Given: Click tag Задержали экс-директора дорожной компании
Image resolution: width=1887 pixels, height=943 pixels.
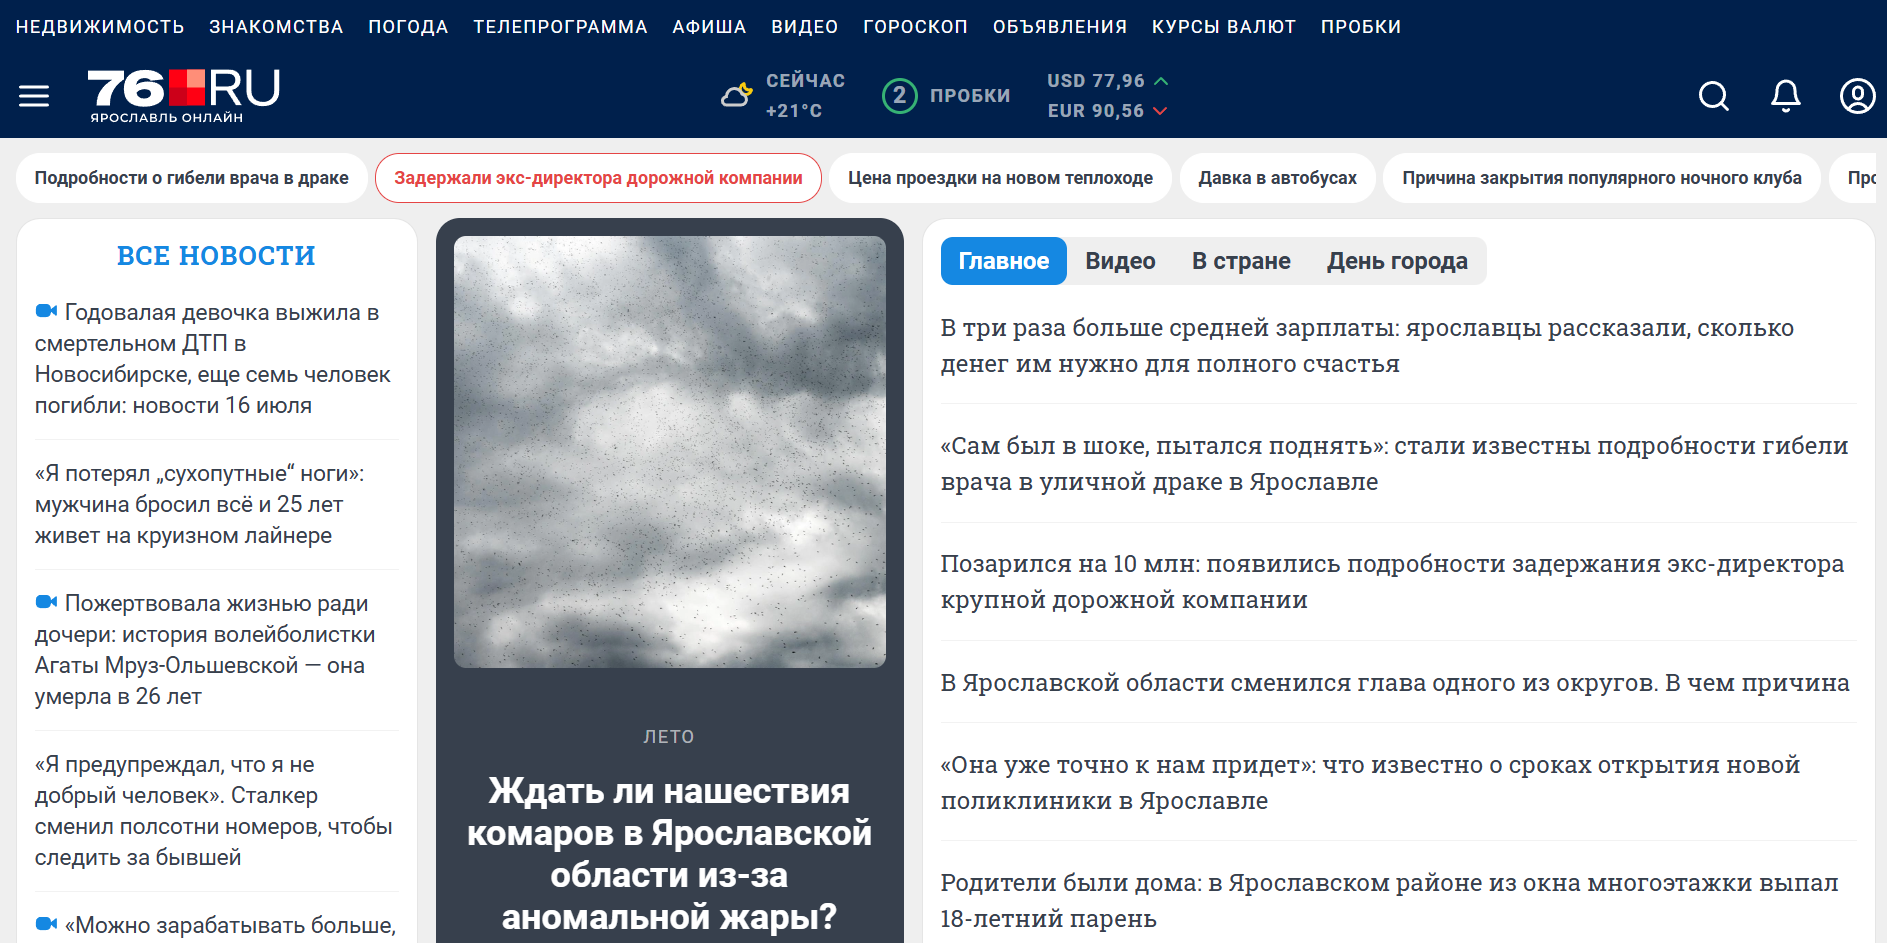Looking at the screenshot, I should 598,178.
